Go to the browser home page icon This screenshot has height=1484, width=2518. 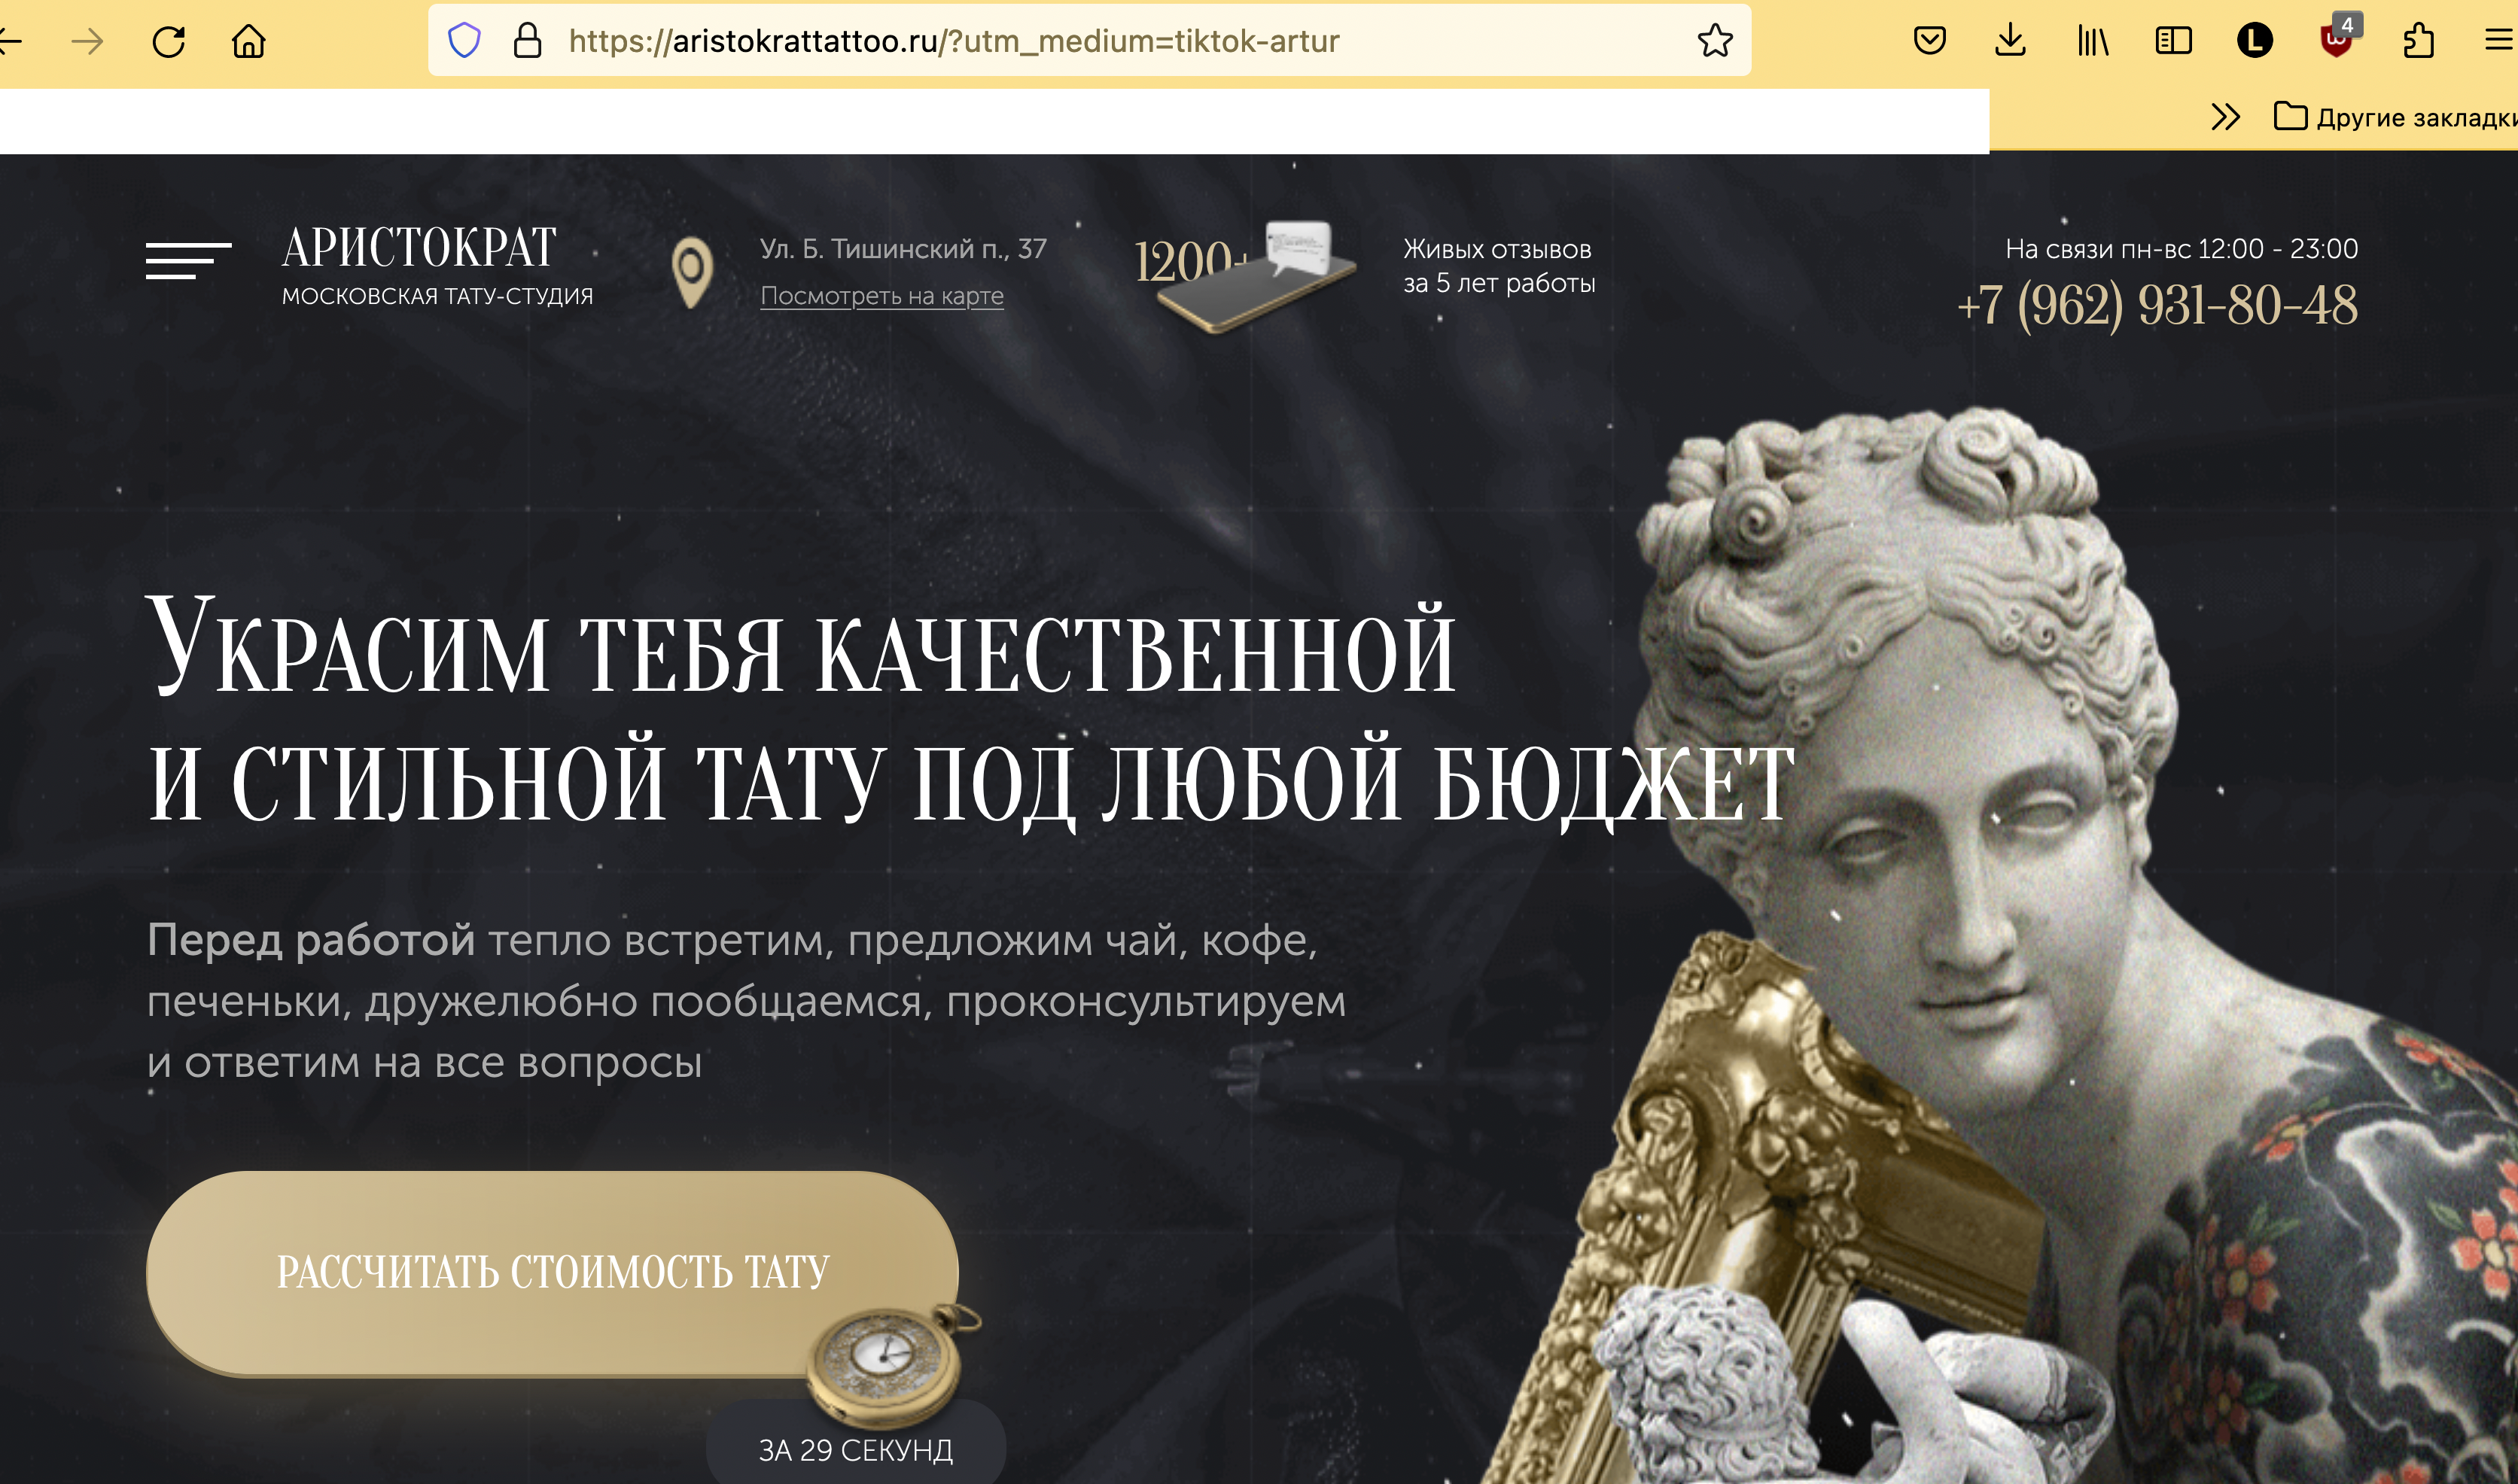click(248, 41)
